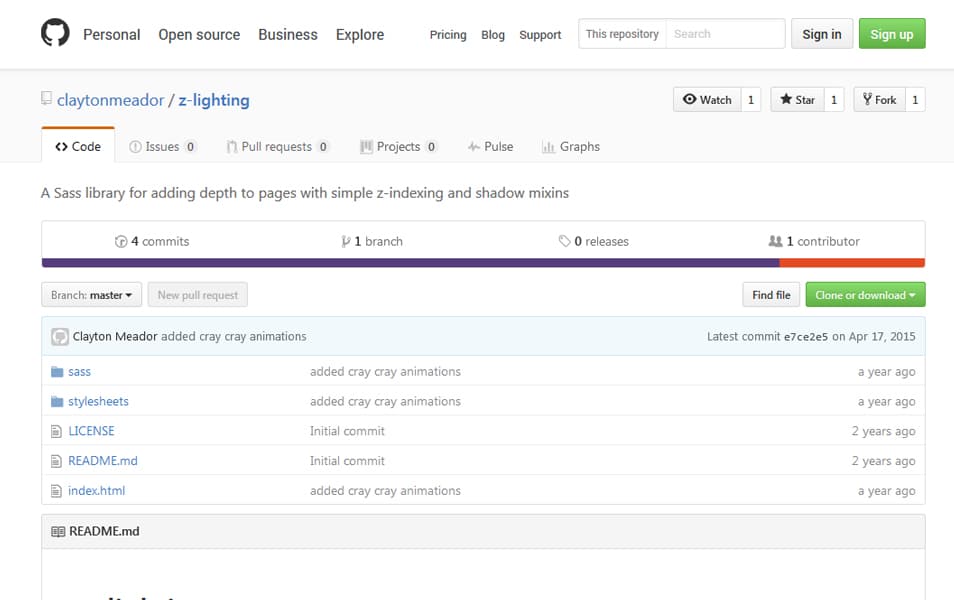
Task: Open the Business menu item
Action: point(288,35)
